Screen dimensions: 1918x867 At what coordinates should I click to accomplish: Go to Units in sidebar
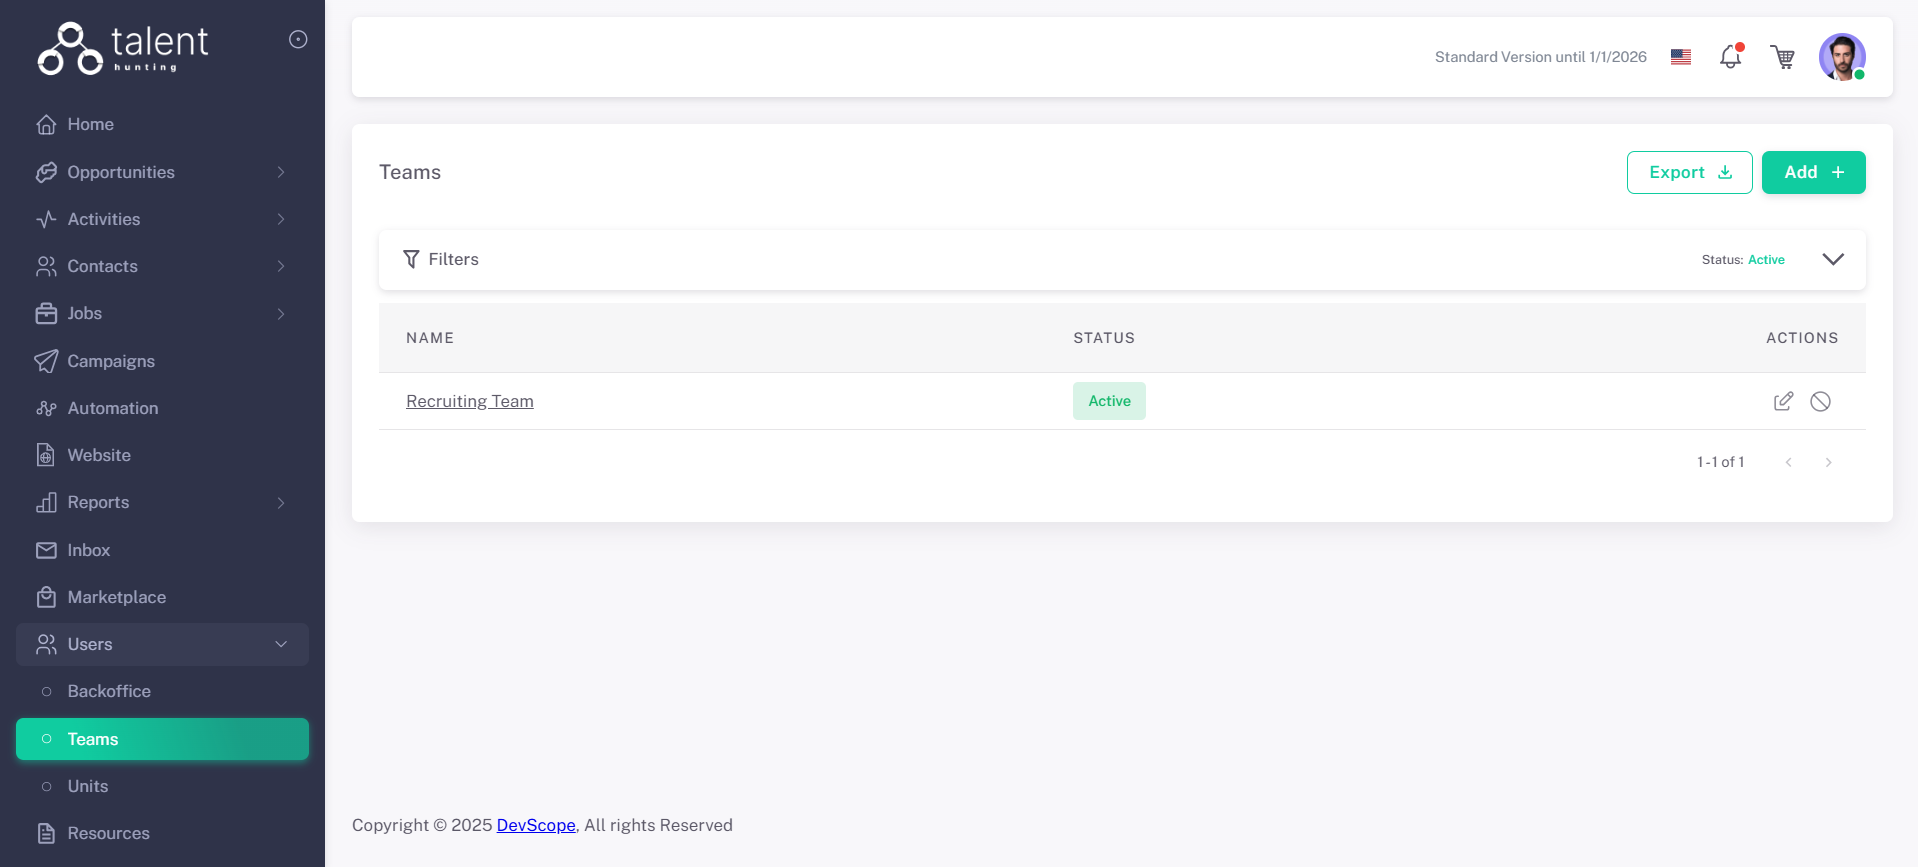coord(88,786)
